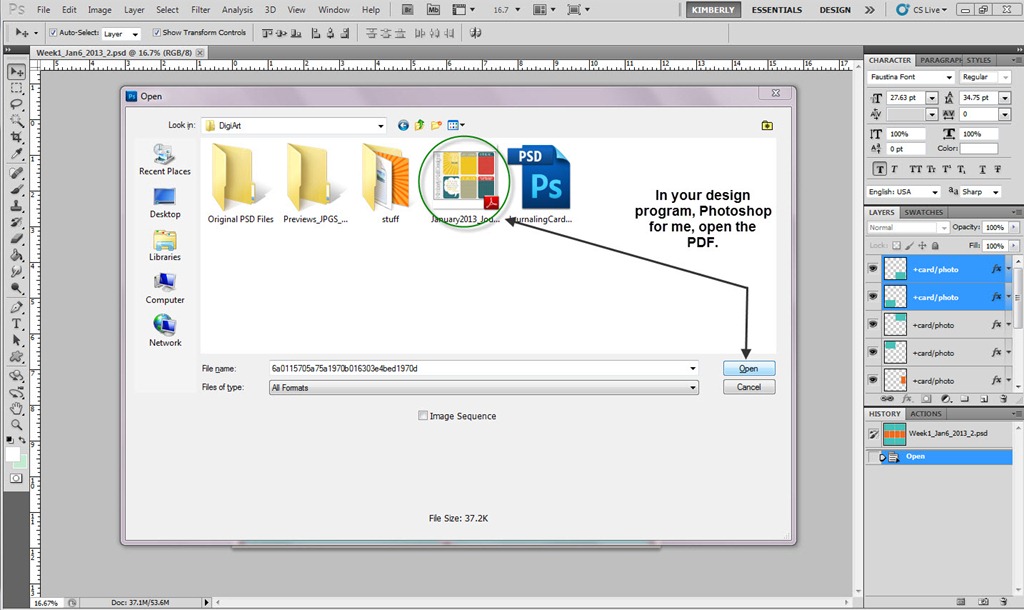Click the Open button in the dialog
Screen dimensions: 1024x610
click(748, 368)
